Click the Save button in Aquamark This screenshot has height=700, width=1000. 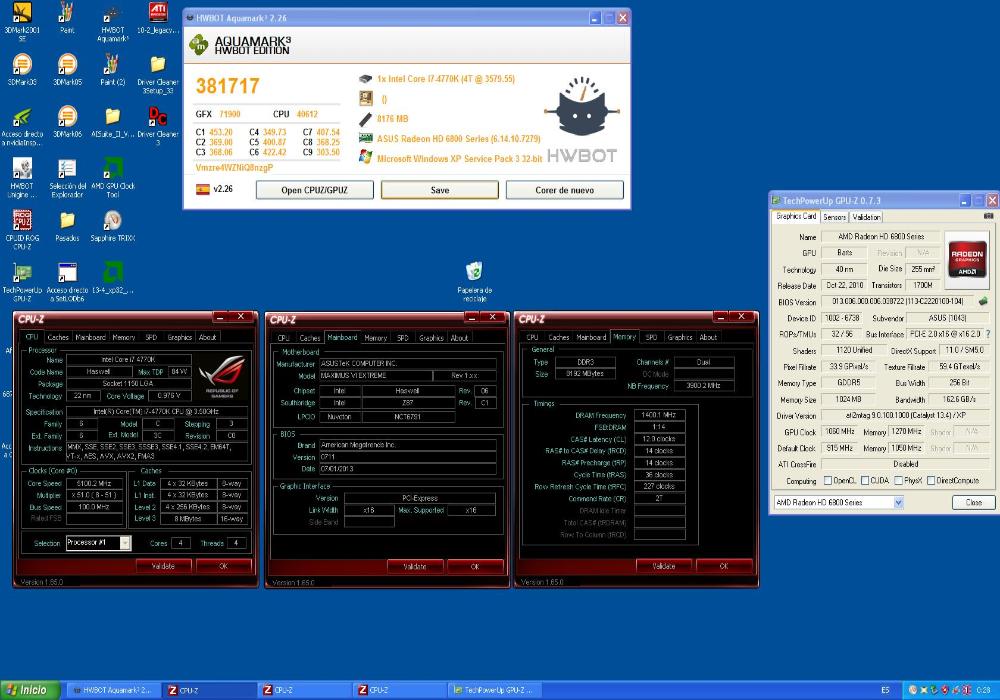439,190
